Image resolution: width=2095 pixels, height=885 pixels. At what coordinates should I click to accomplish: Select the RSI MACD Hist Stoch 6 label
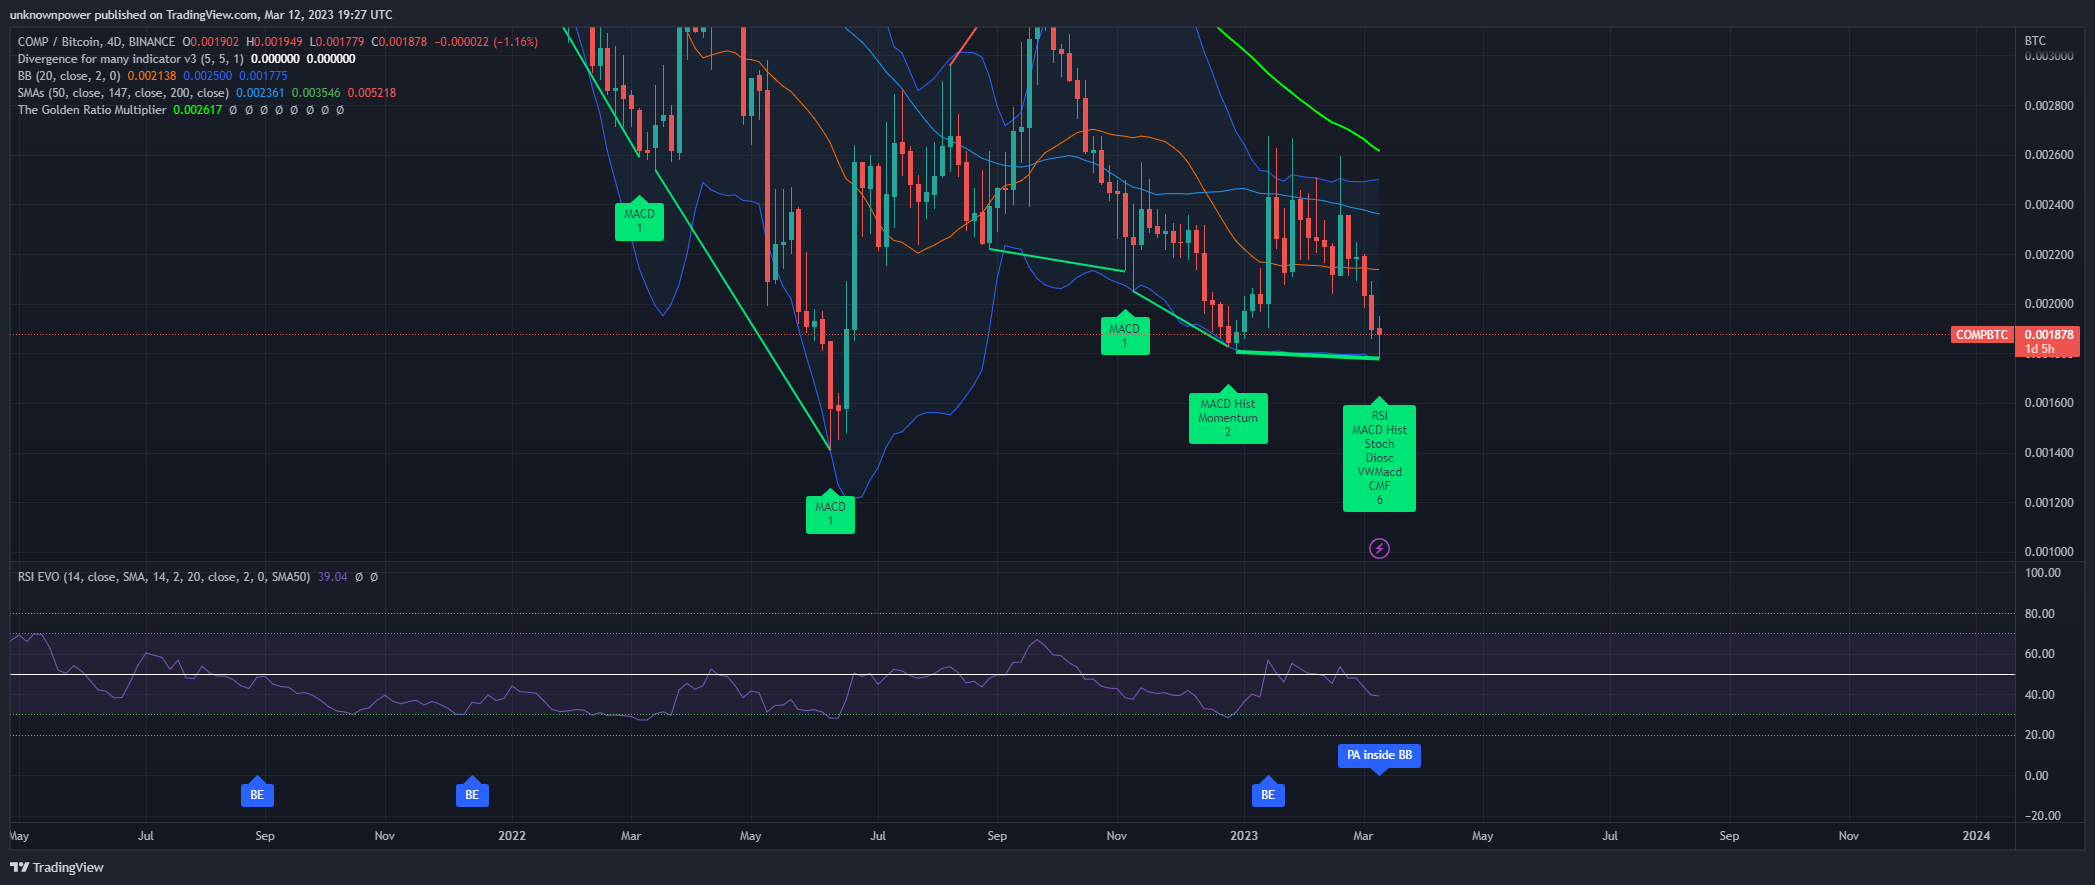click(x=1379, y=457)
